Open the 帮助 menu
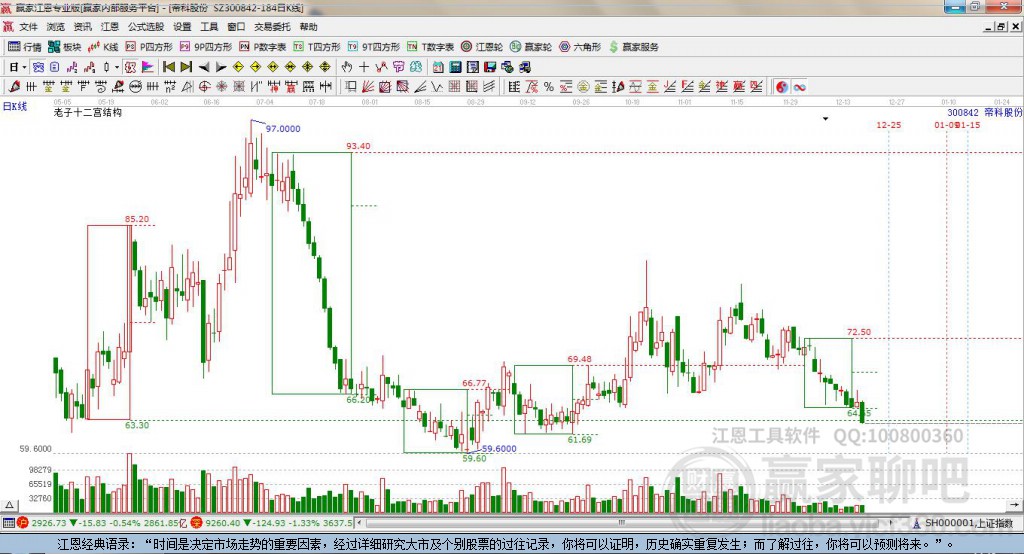 [x=308, y=27]
